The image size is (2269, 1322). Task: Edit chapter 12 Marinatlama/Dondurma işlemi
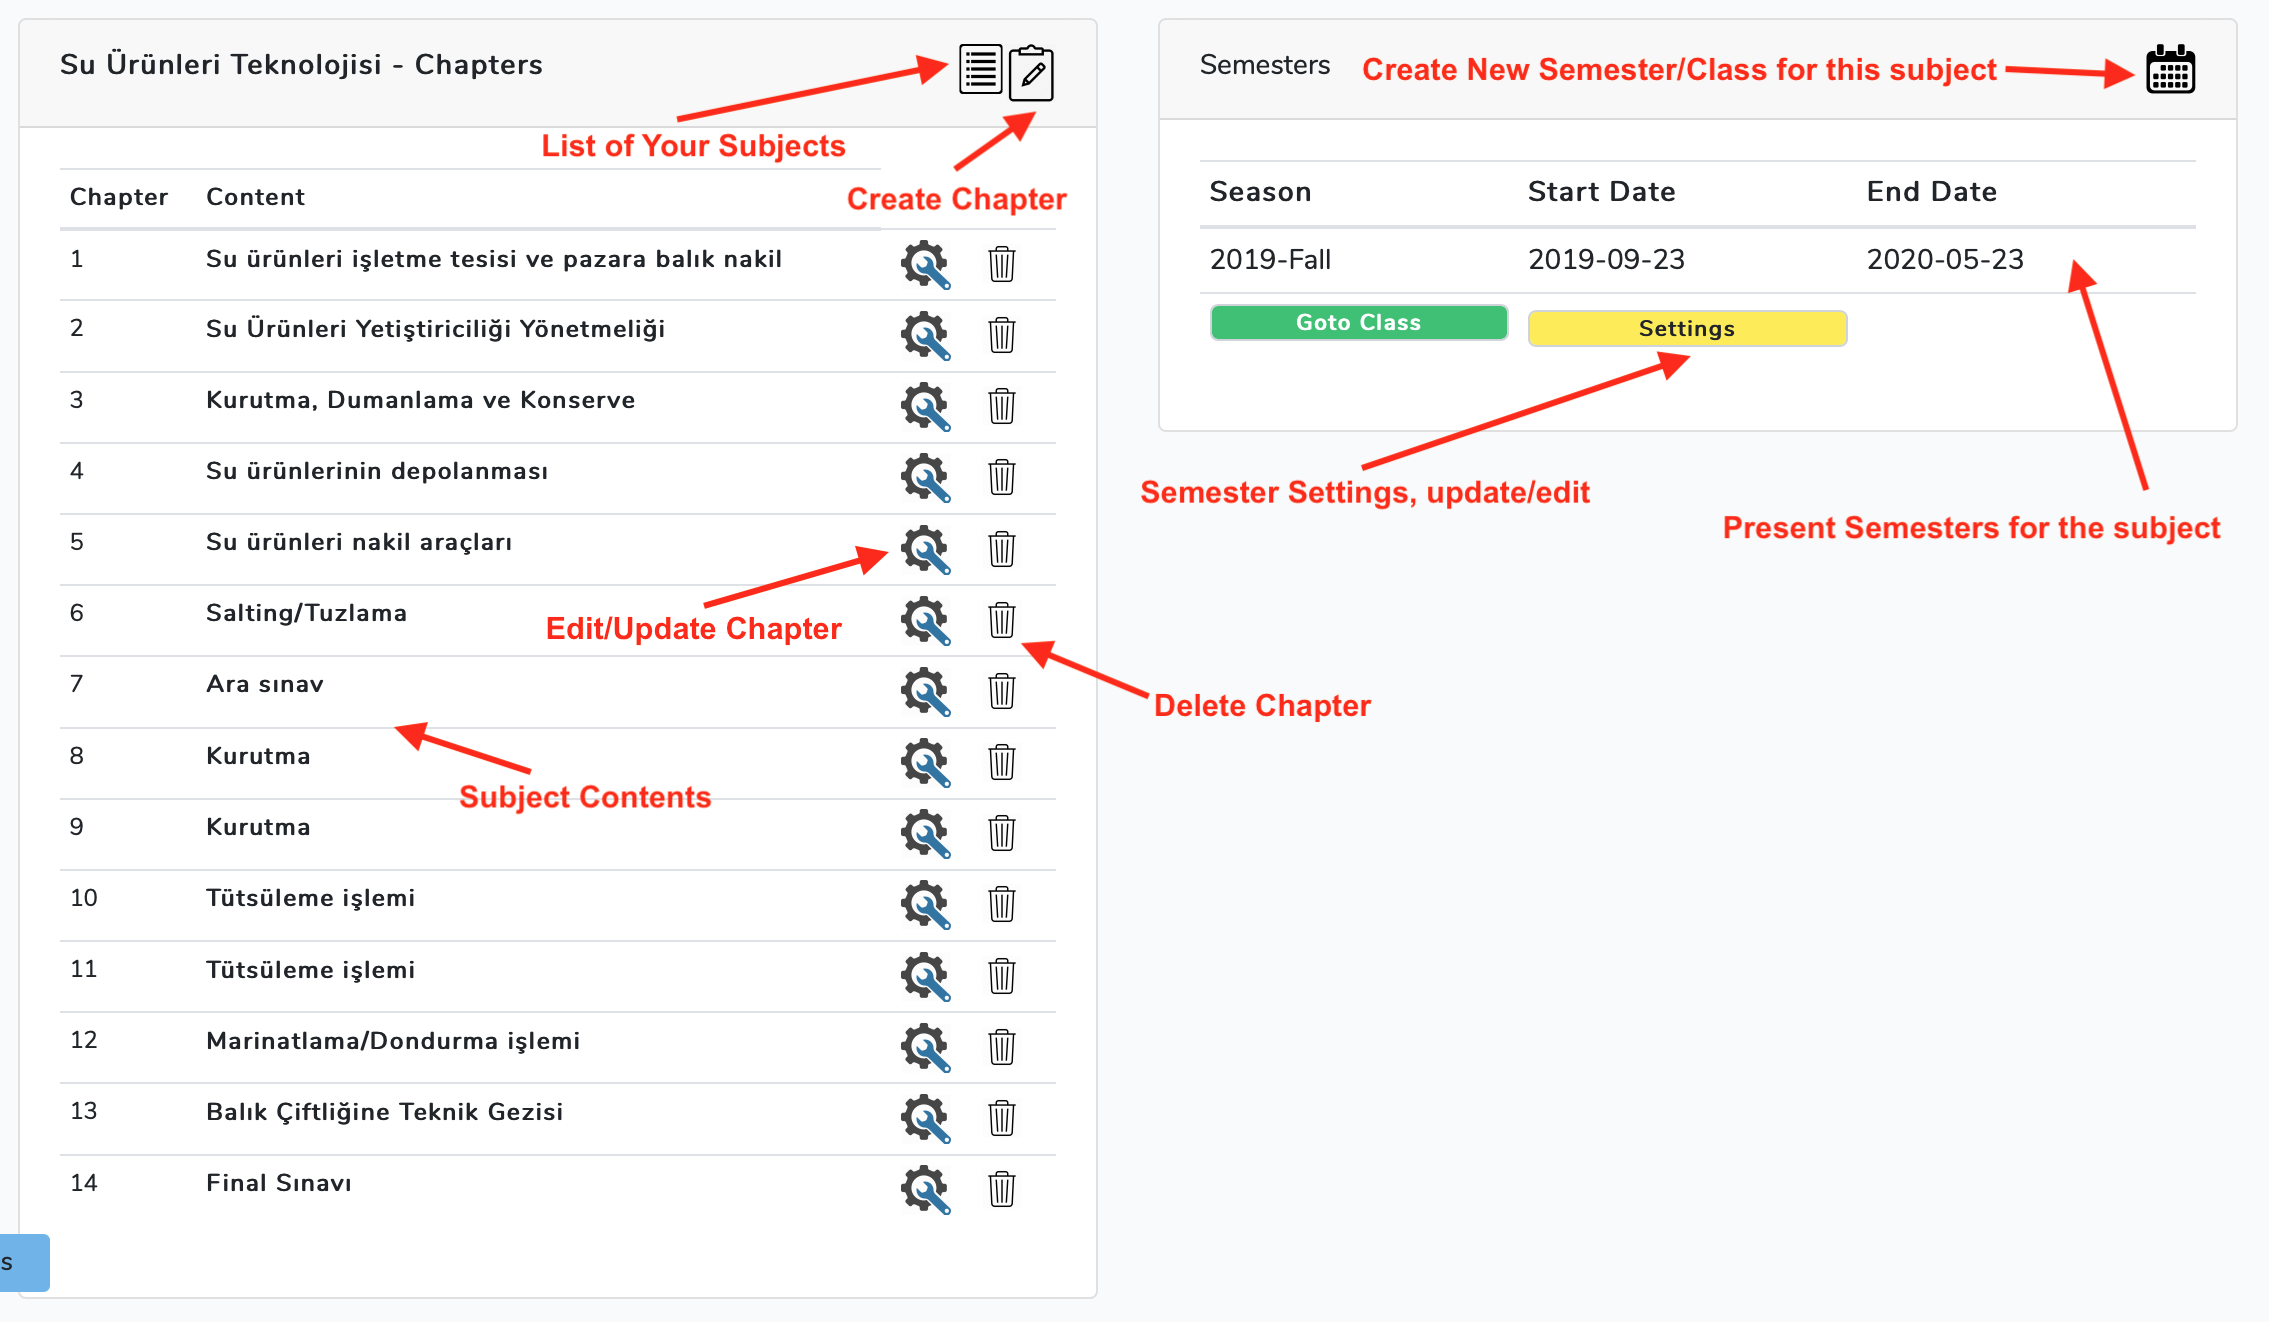point(925,1047)
